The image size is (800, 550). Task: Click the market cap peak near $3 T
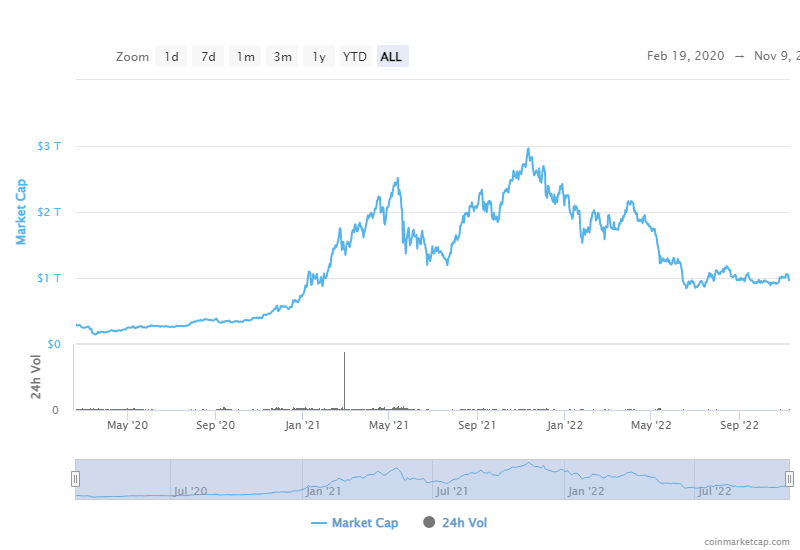tap(528, 150)
